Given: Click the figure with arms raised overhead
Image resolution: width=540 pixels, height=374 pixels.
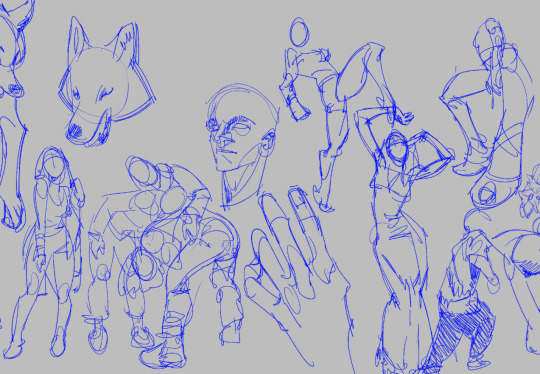Looking at the screenshot, I should pyautogui.click(x=405, y=241).
